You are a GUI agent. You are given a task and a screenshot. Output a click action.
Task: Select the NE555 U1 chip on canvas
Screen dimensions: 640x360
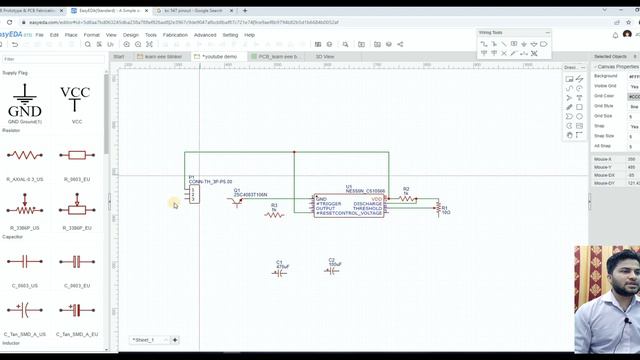pos(349,206)
